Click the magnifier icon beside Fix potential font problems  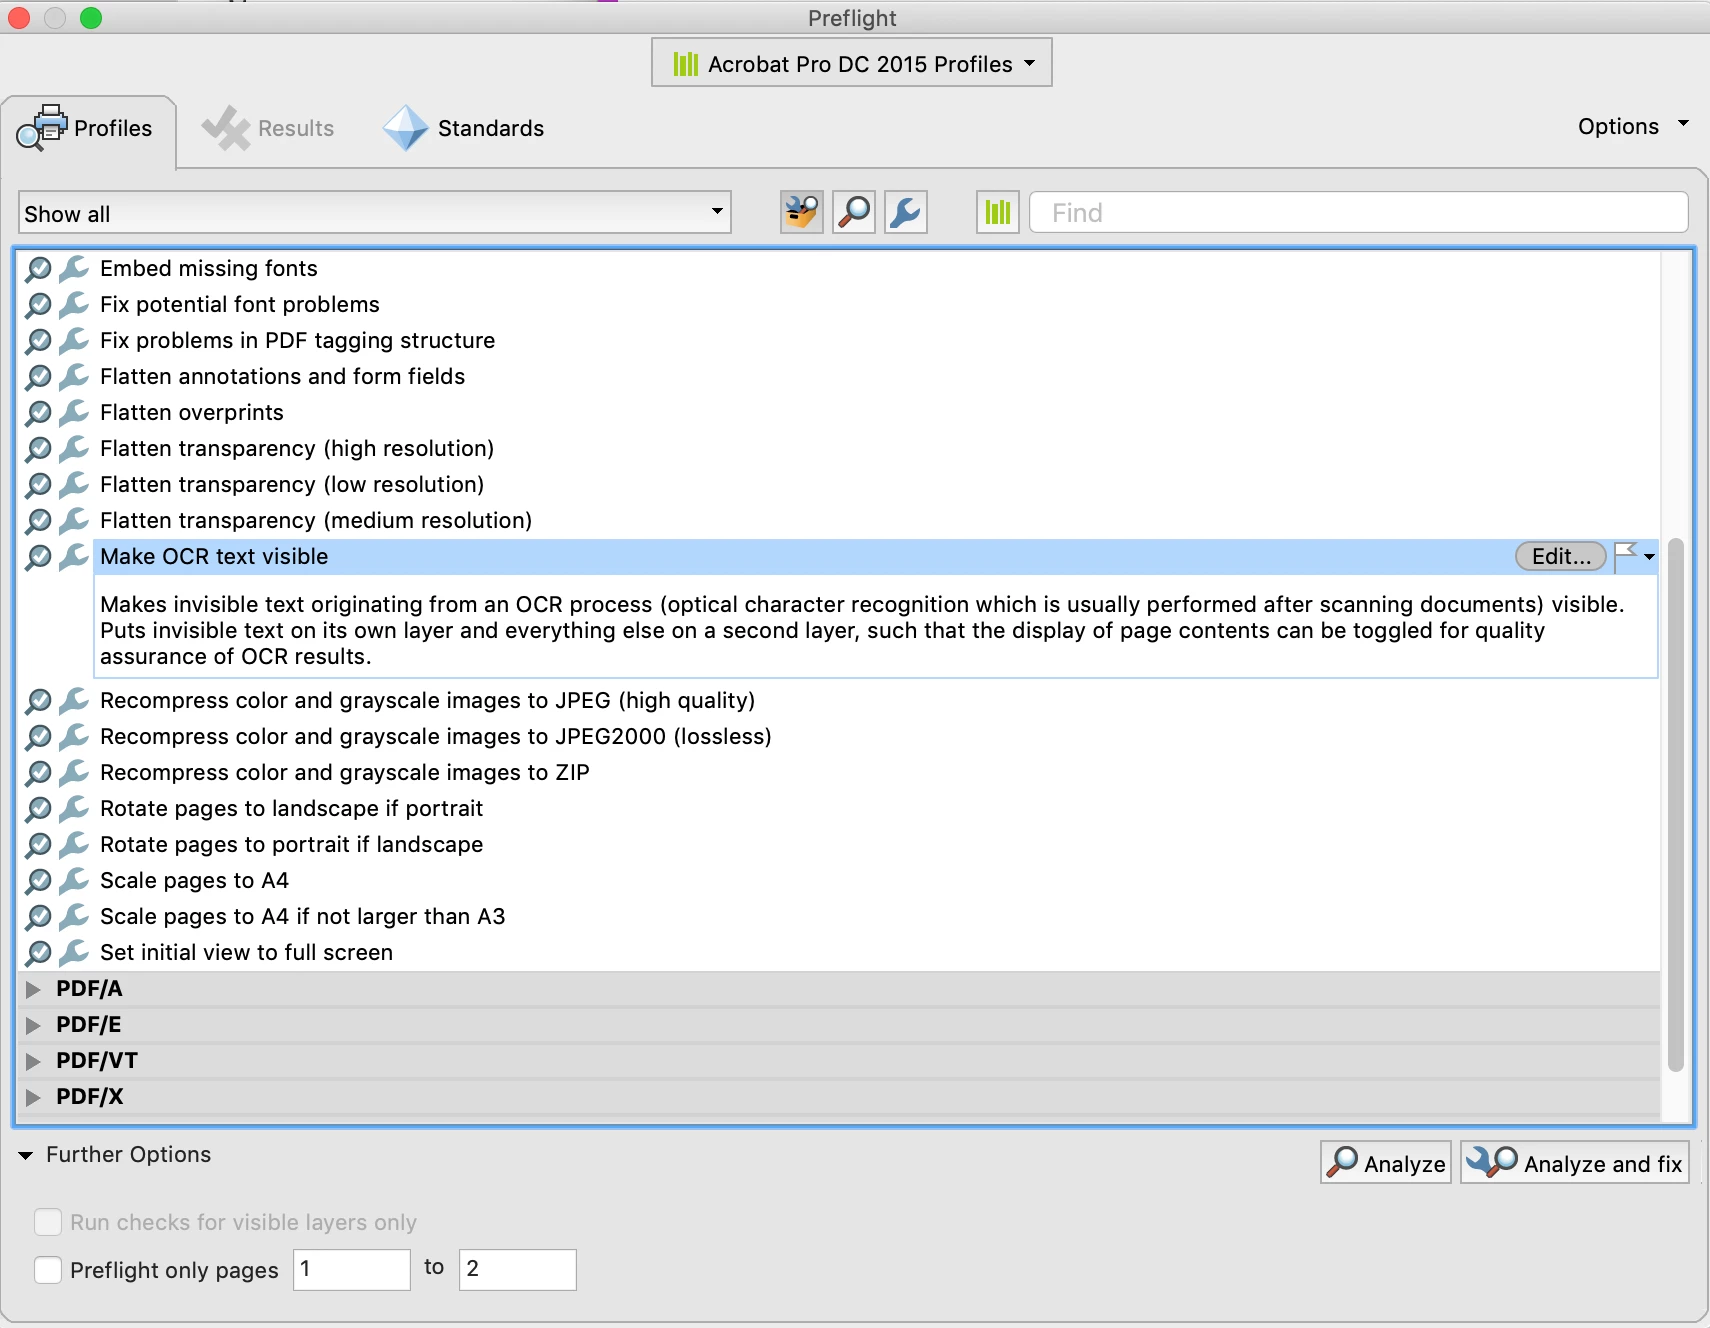coord(38,305)
